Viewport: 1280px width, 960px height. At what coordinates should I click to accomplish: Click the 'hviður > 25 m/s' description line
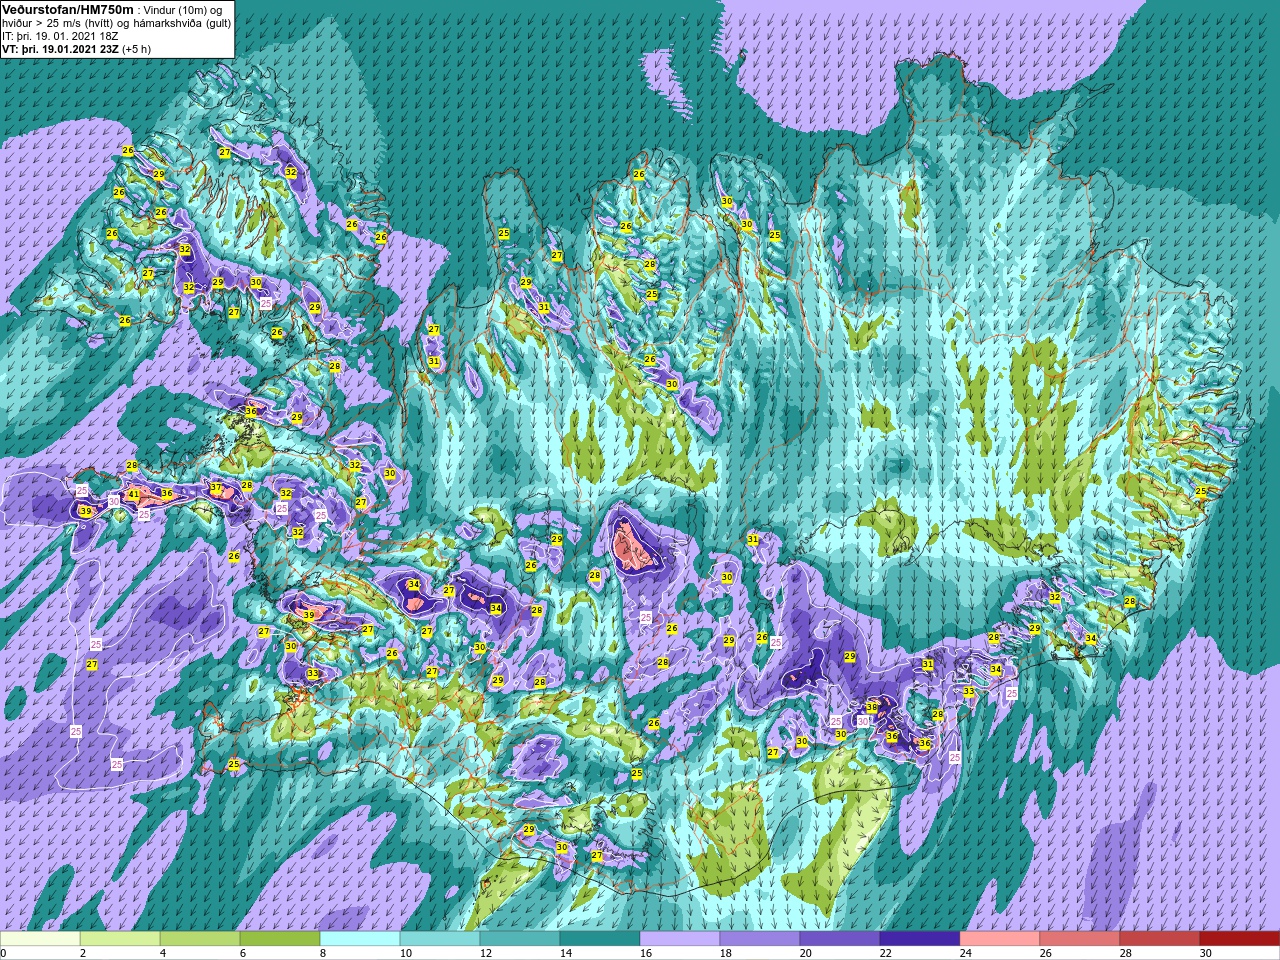[x=116, y=22]
